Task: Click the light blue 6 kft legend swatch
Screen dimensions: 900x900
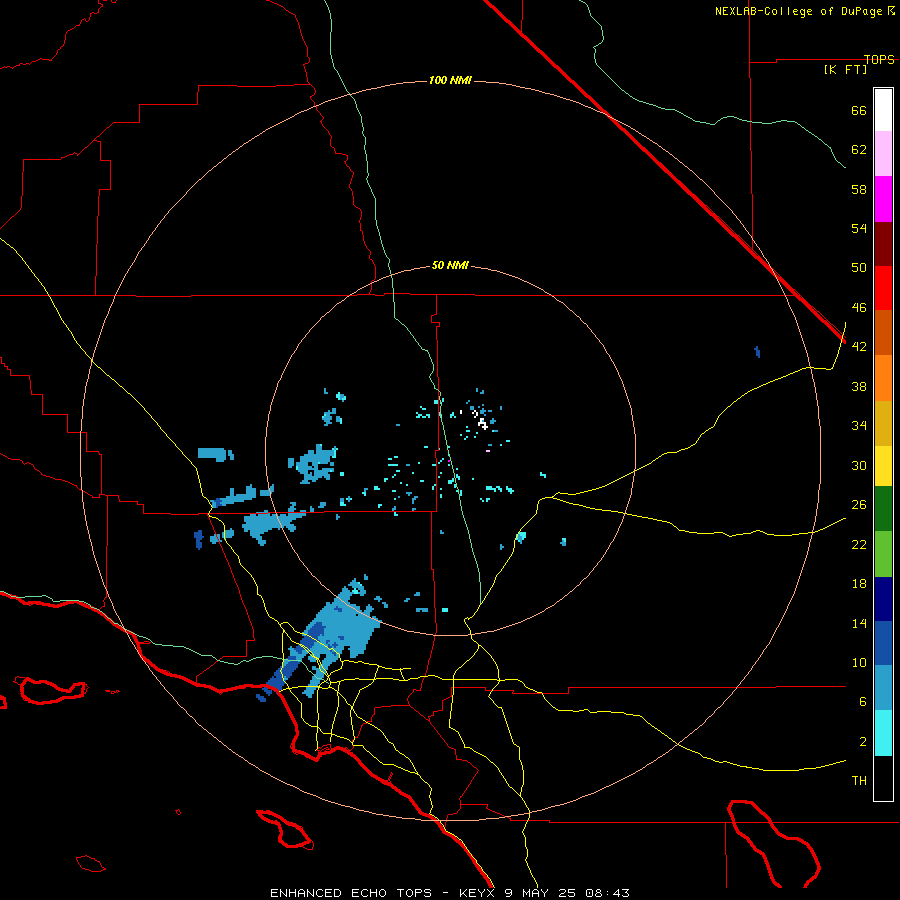Action: coord(883,688)
